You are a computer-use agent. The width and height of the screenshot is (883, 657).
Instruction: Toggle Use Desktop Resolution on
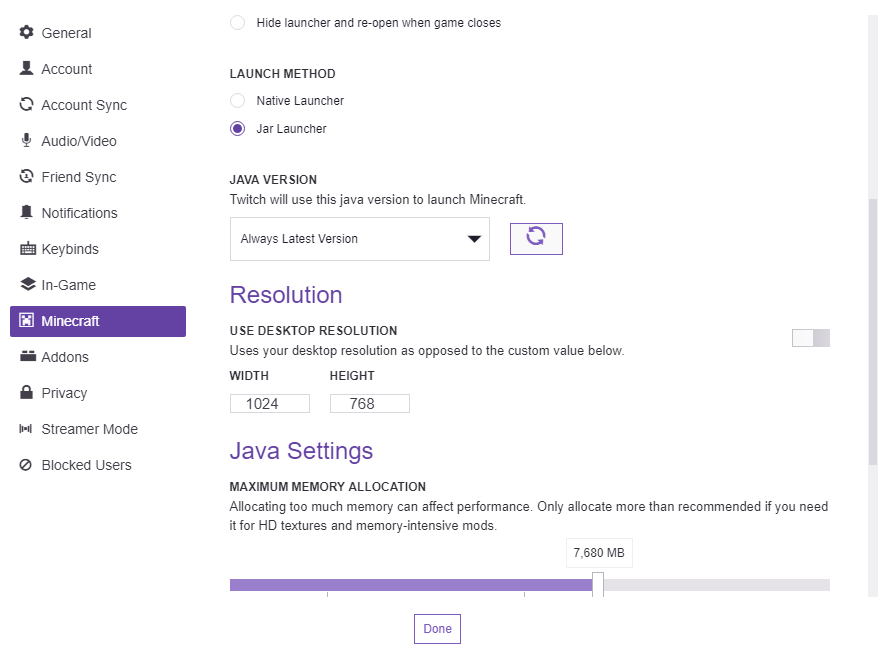[x=810, y=338]
